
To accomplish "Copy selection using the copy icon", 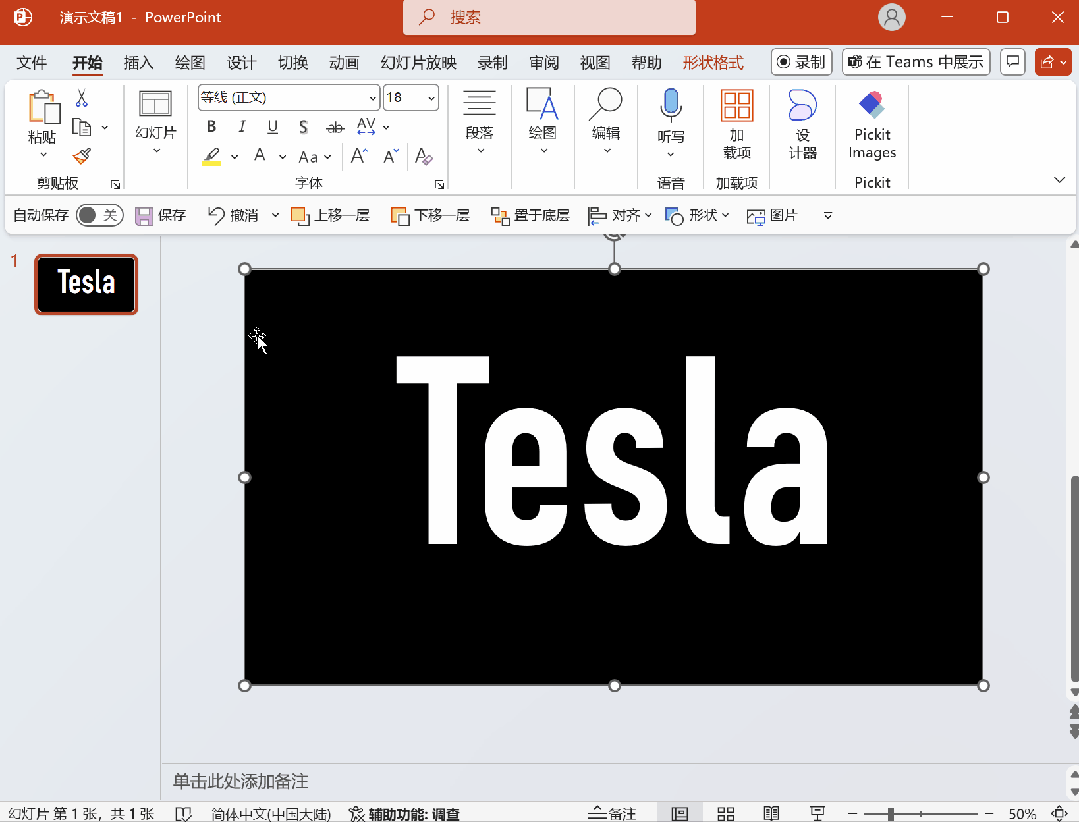I will click(x=82, y=127).
